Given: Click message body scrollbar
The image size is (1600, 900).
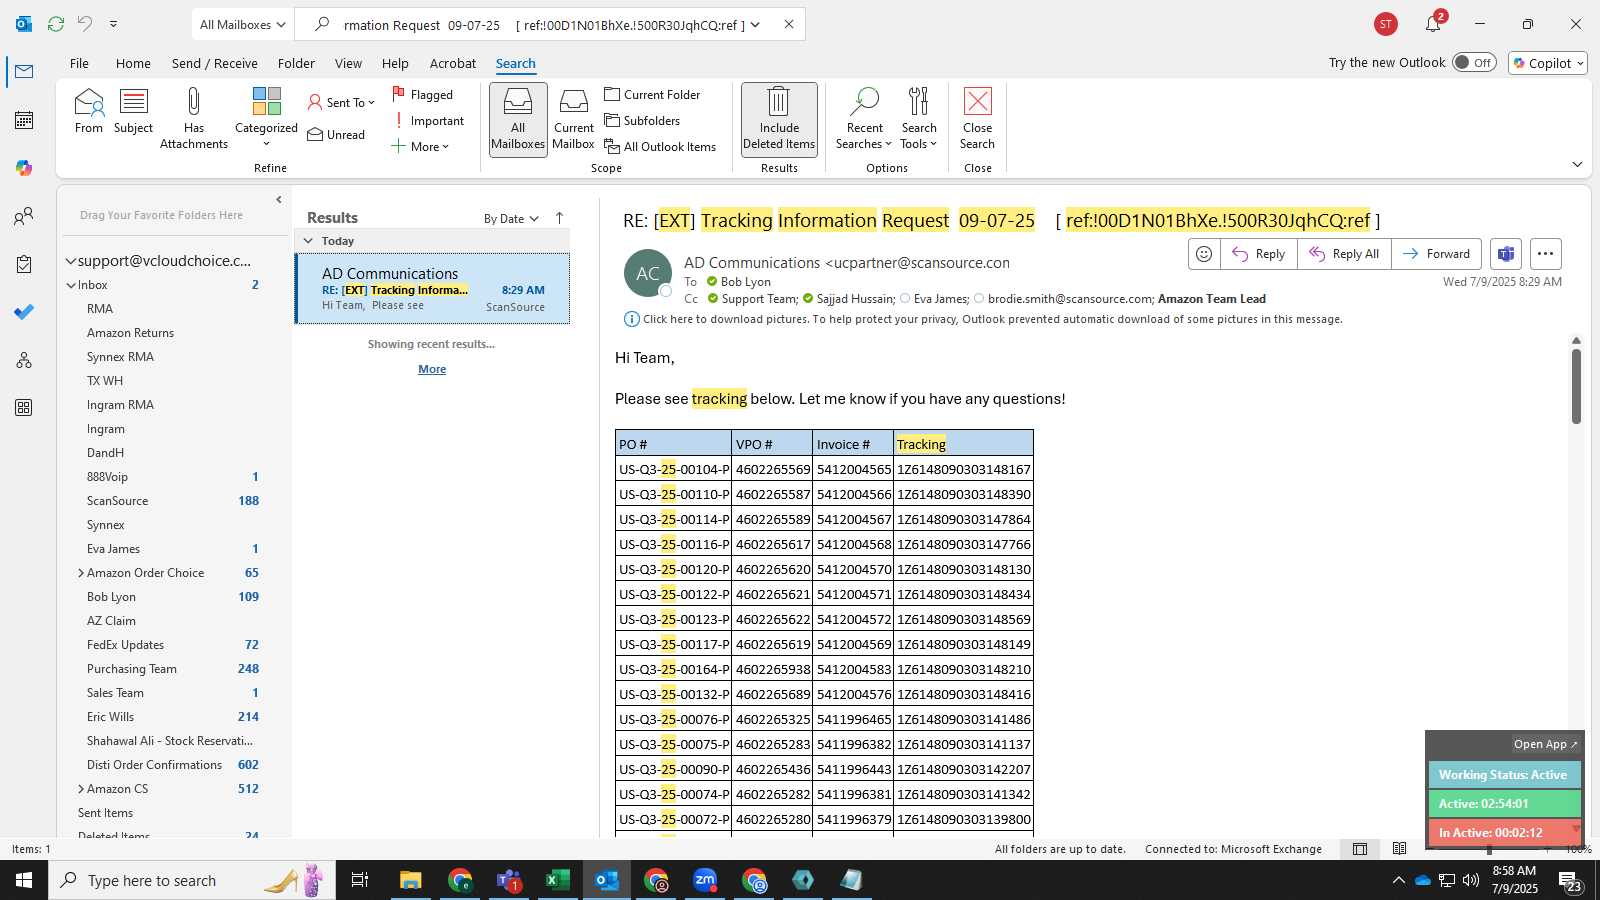Looking at the screenshot, I should click(x=1576, y=385).
